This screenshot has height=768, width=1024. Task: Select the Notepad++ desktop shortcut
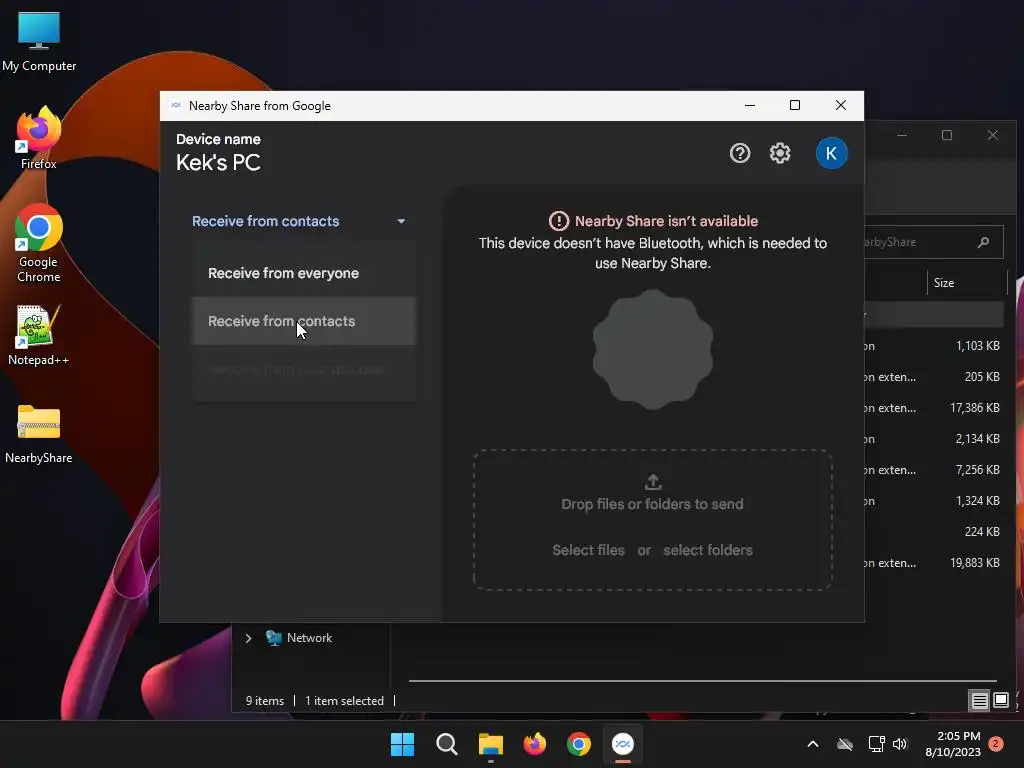click(39, 336)
